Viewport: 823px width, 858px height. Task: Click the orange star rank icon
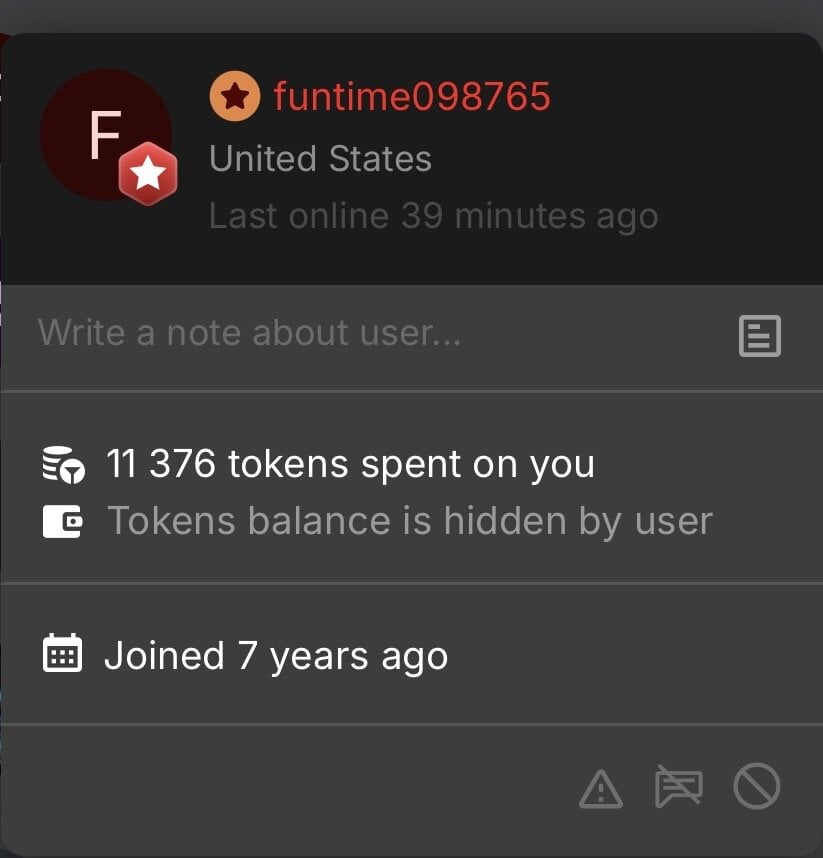[x=234, y=97]
